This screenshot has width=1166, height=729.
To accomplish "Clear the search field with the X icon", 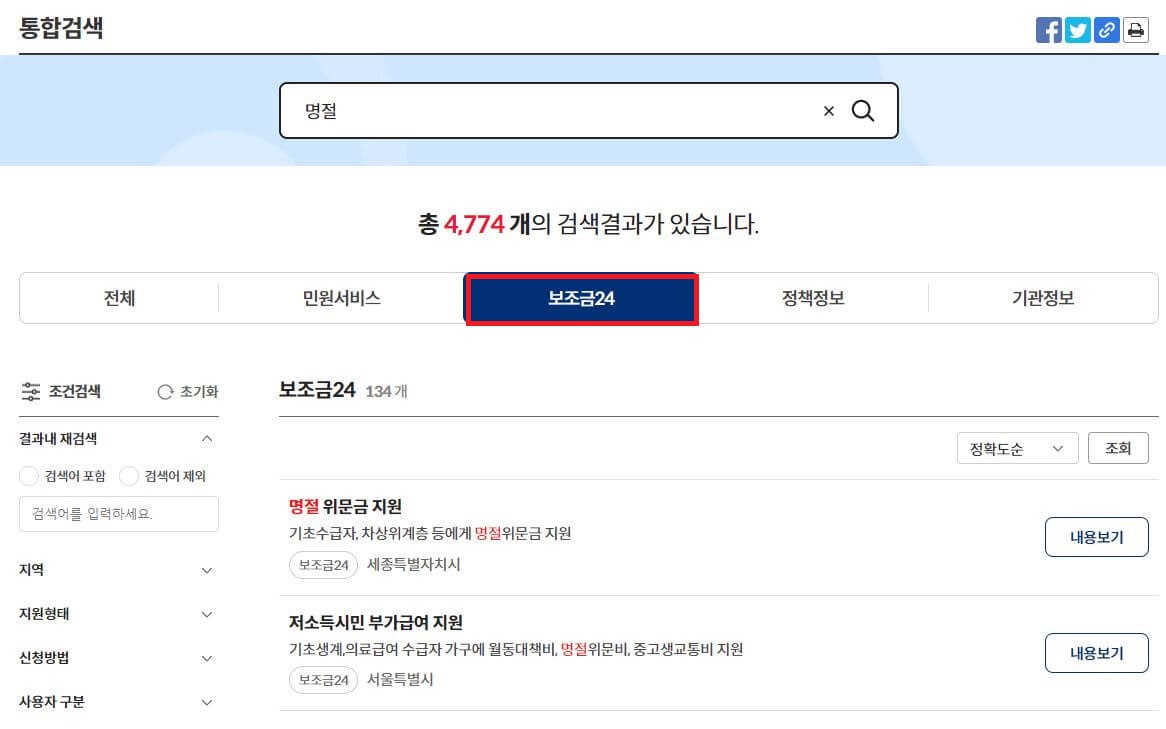I will (828, 111).
